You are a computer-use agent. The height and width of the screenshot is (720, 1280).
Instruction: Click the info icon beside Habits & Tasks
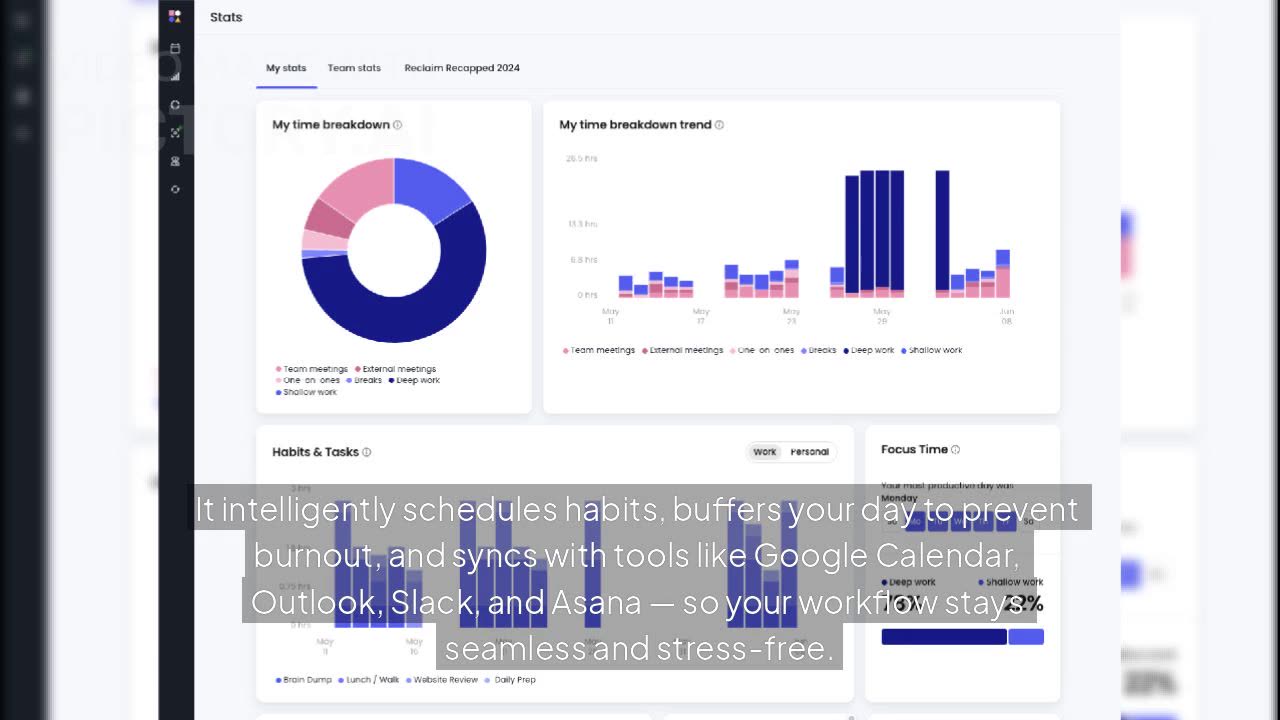[366, 452]
